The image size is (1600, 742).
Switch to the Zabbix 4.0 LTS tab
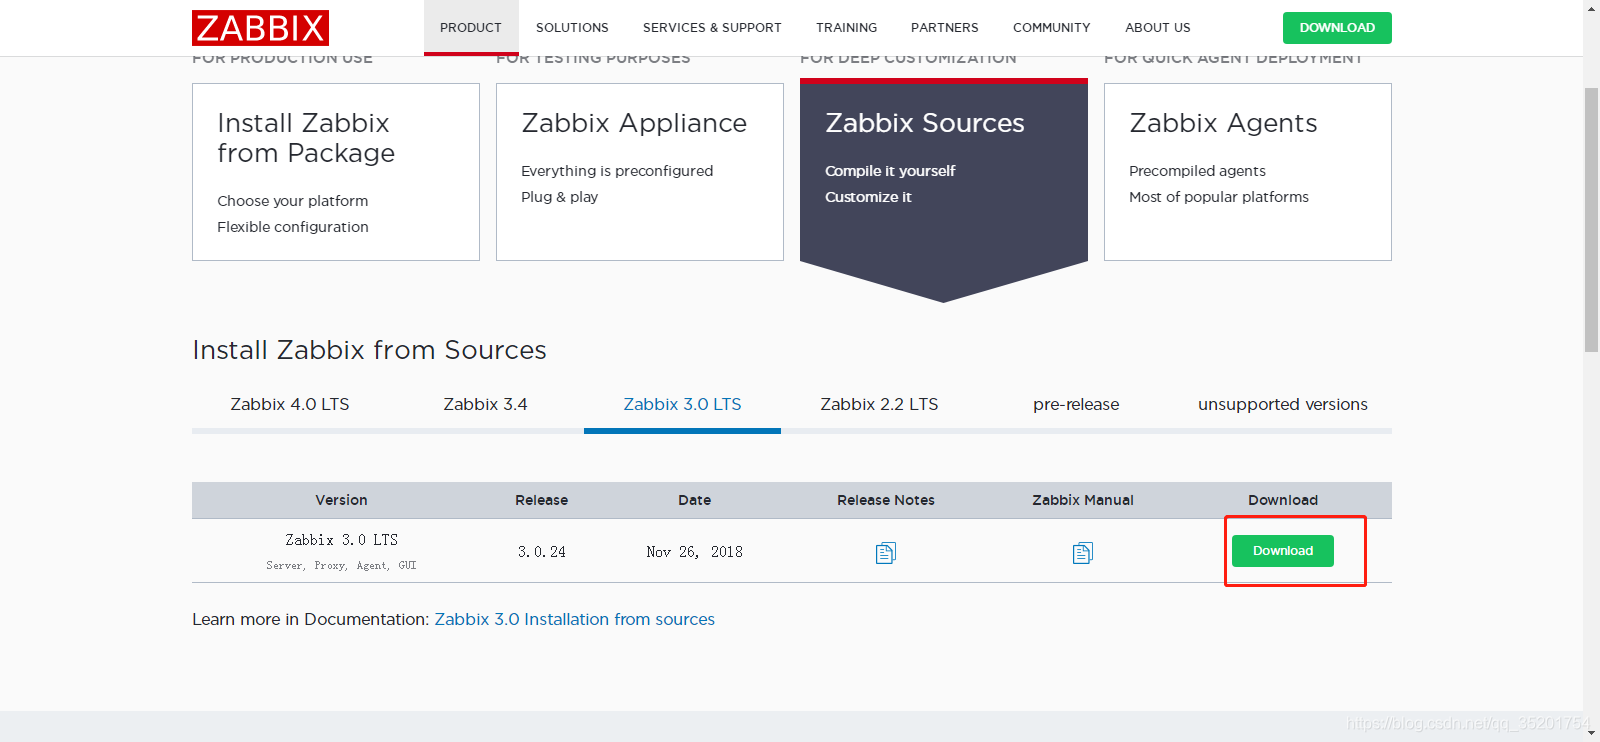pos(290,404)
